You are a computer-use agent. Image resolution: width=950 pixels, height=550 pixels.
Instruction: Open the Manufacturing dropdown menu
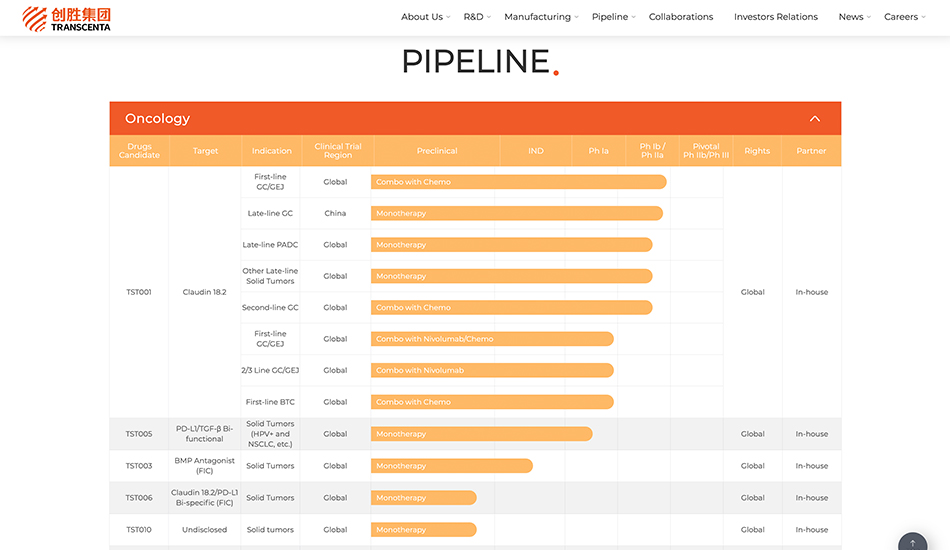[x=540, y=17]
